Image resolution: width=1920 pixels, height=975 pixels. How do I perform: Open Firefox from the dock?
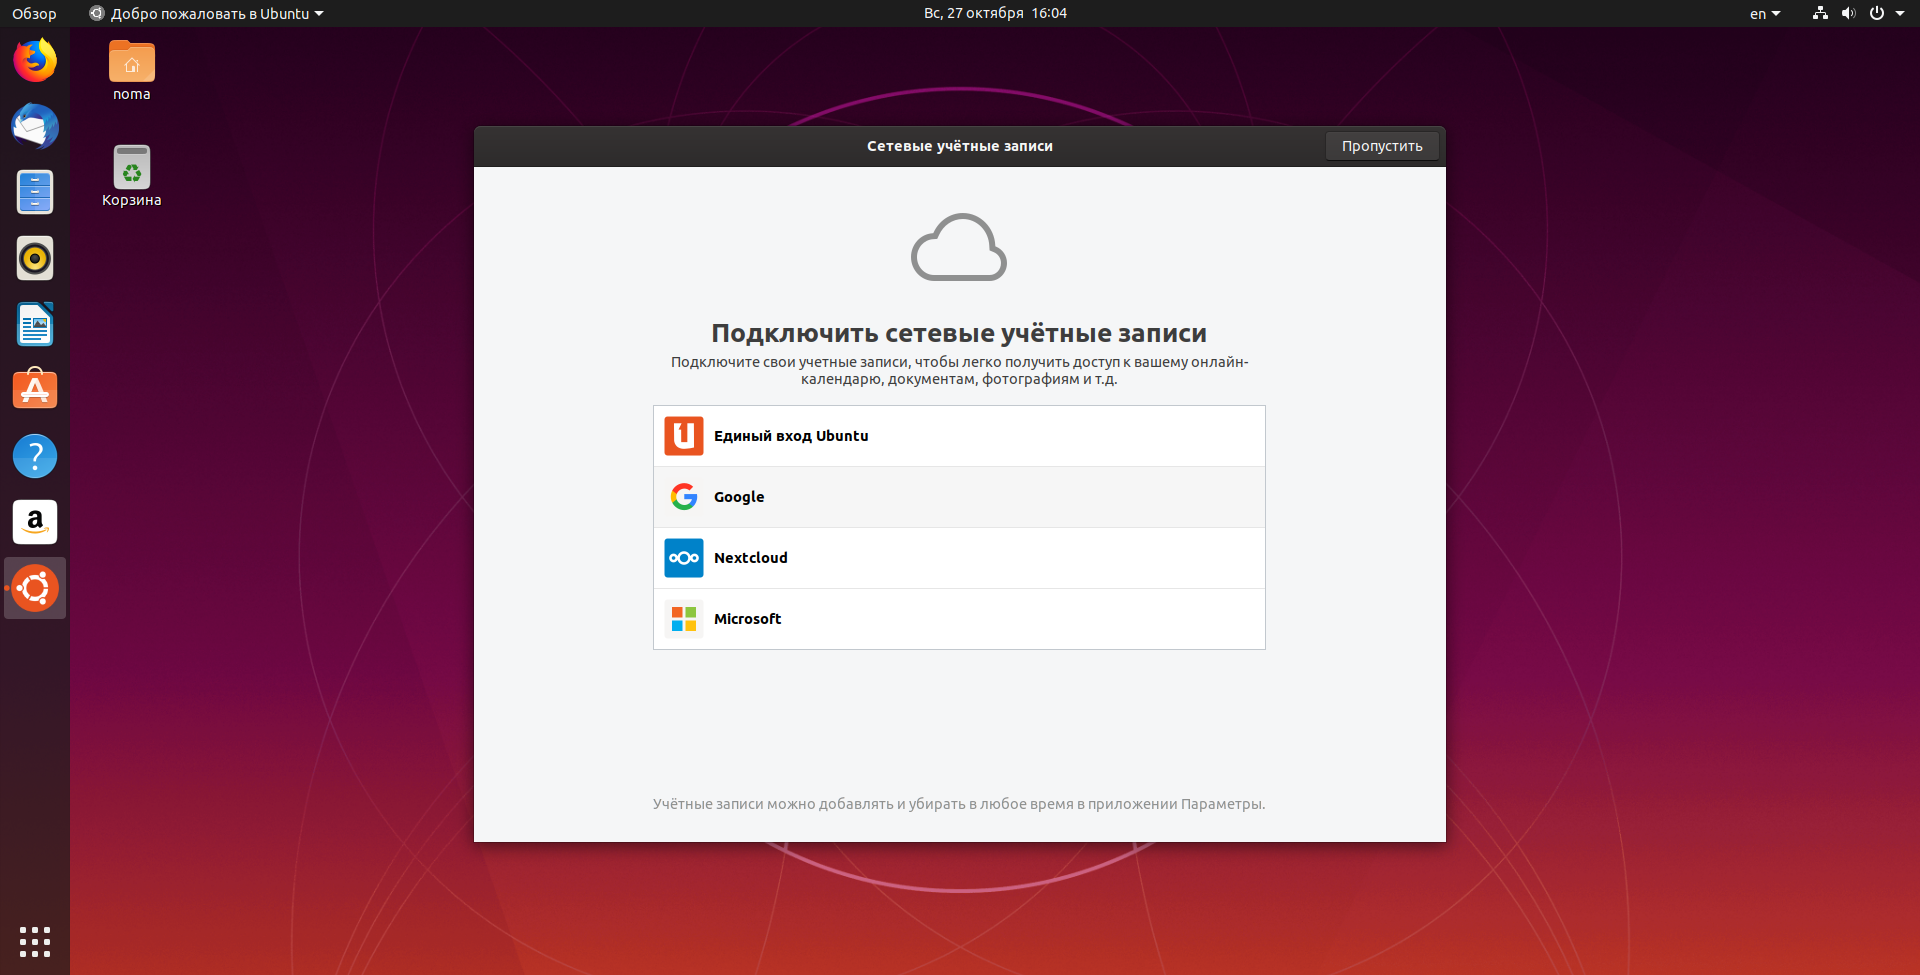pyautogui.click(x=35, y=61)
